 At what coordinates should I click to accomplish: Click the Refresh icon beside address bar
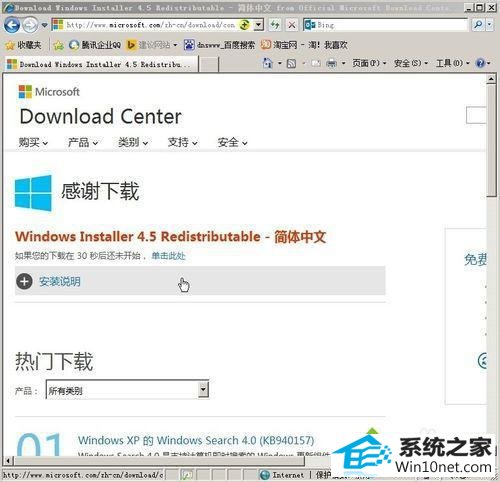click(x=275, y=25)
